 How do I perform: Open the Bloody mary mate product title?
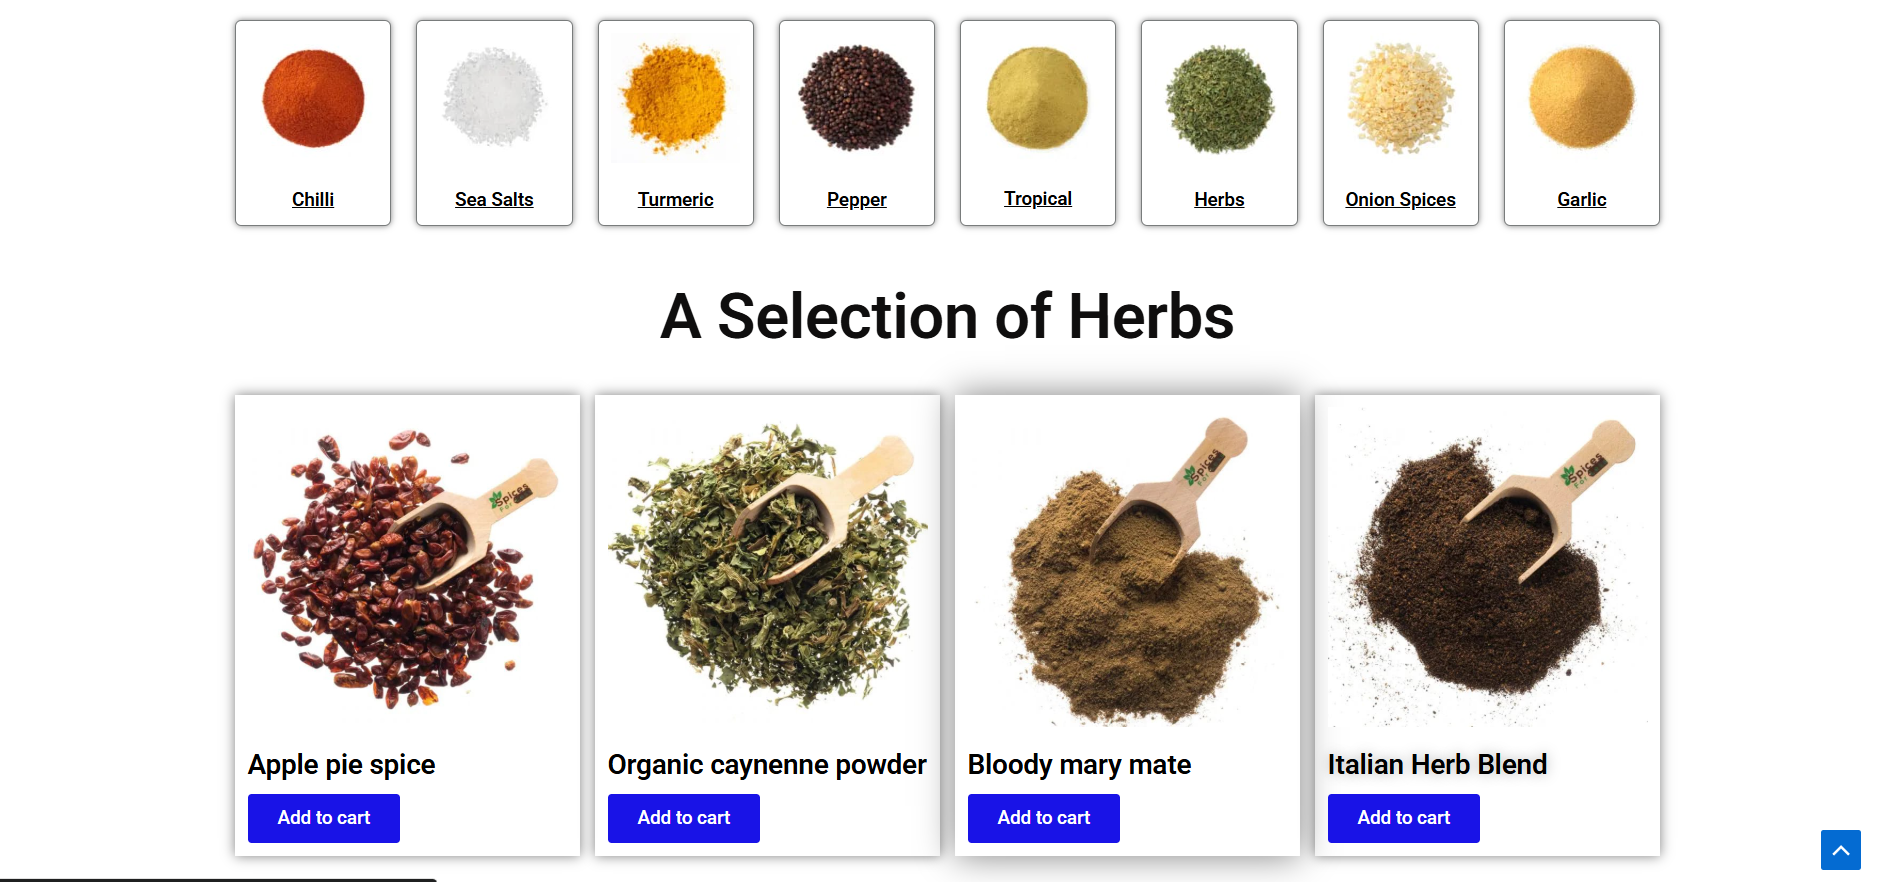click(1079, 765)
